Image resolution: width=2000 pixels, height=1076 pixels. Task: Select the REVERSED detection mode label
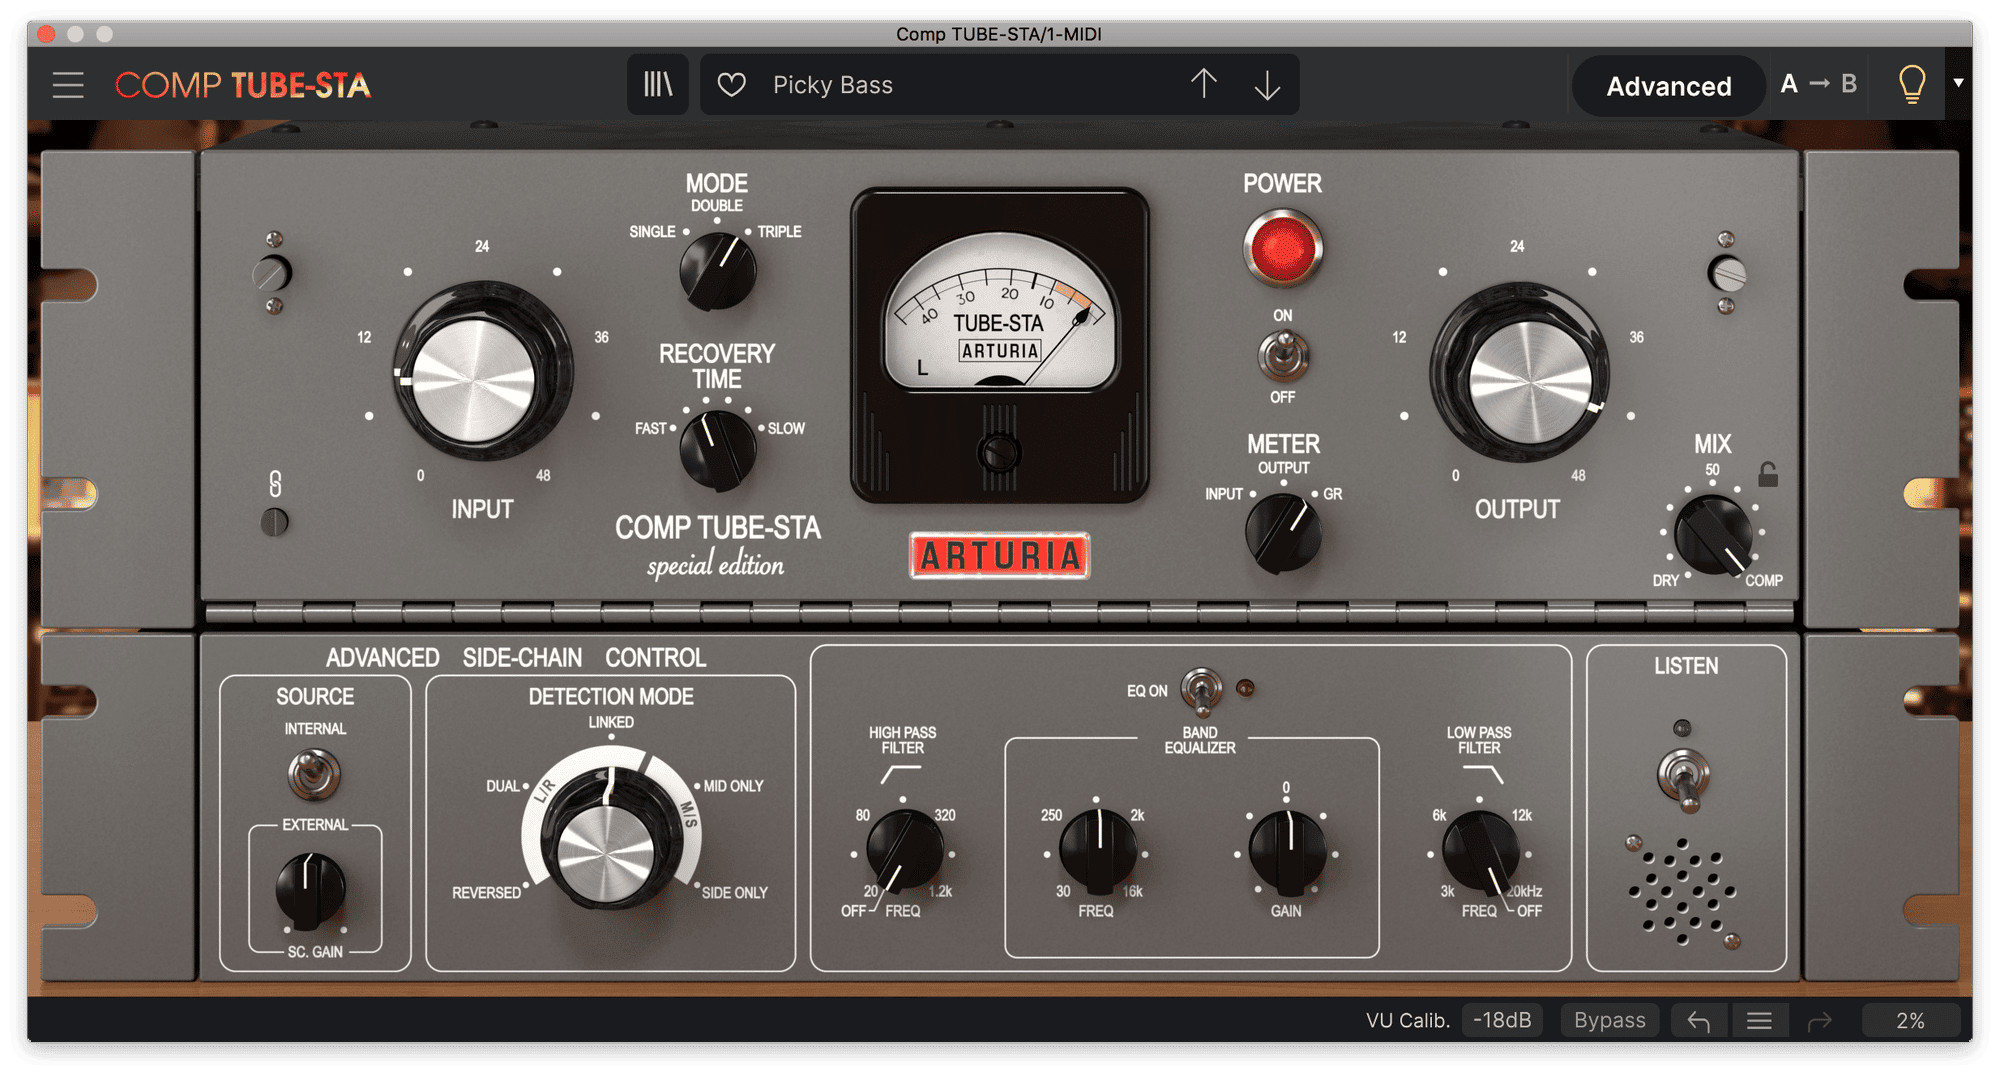(x=486, y=892)
